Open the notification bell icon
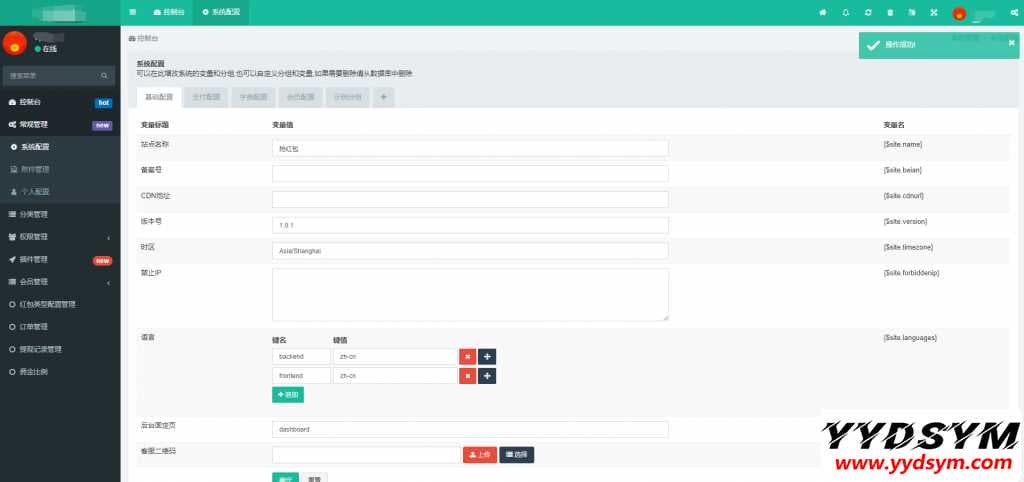 (846, 12)
